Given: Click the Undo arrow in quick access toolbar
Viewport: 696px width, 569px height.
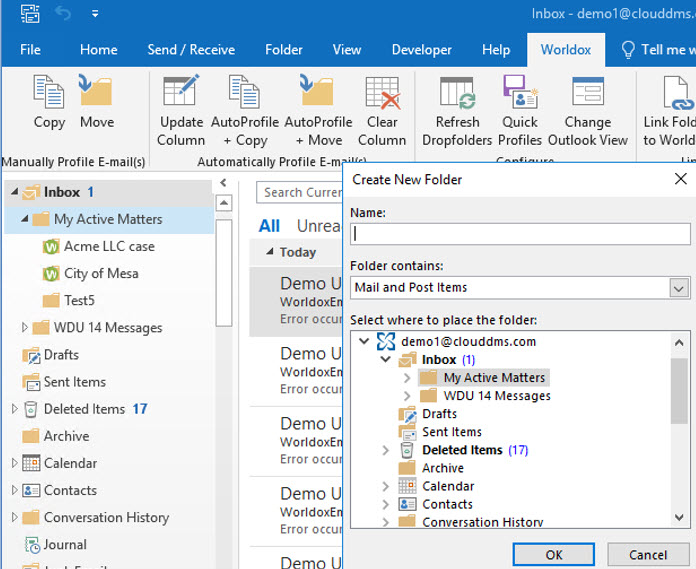Looking at the screenshot, I should (63, 13).
